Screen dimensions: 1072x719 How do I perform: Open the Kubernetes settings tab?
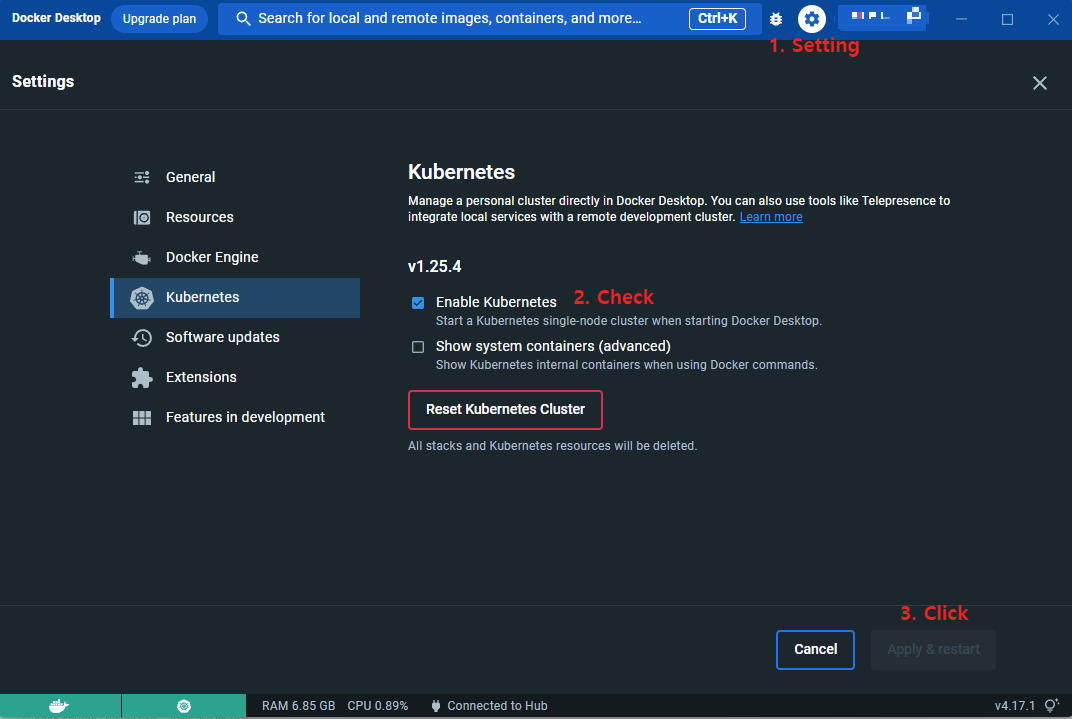click(x=235, y=298)
